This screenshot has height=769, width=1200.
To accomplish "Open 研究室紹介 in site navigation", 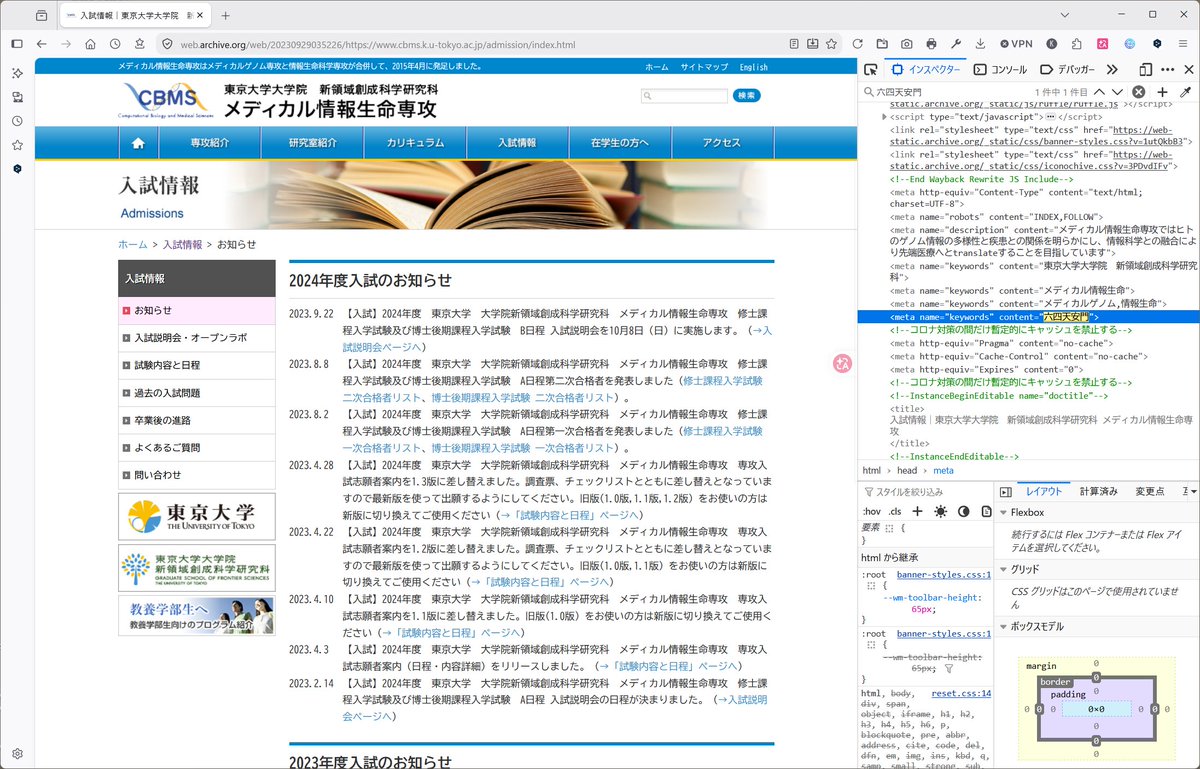I will [x=313, y=143].
